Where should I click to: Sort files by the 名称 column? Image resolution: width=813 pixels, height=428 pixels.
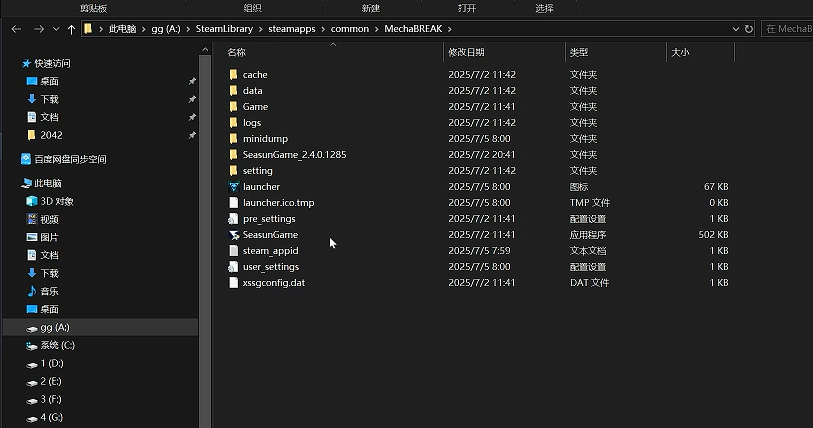pyautogui.click(x=237, y=52)
